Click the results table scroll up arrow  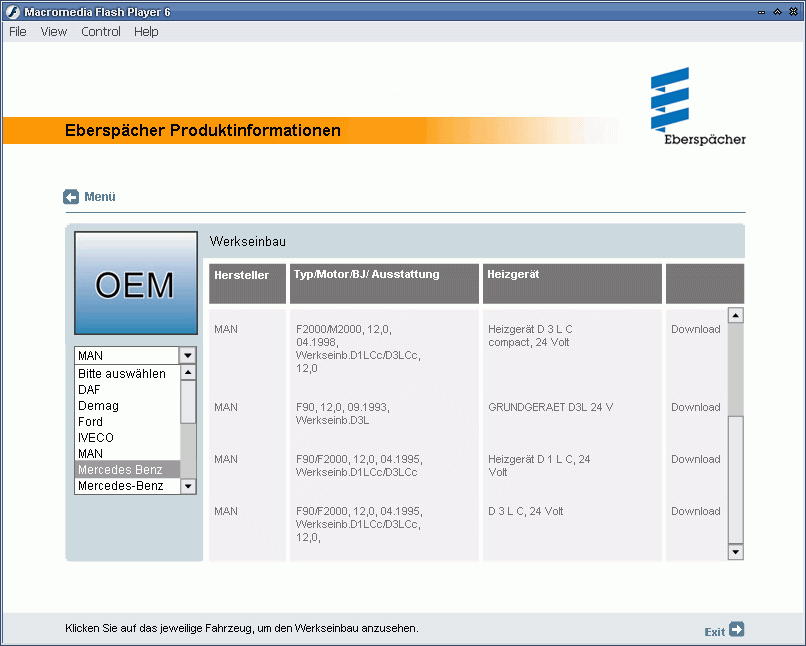(736, 315)
